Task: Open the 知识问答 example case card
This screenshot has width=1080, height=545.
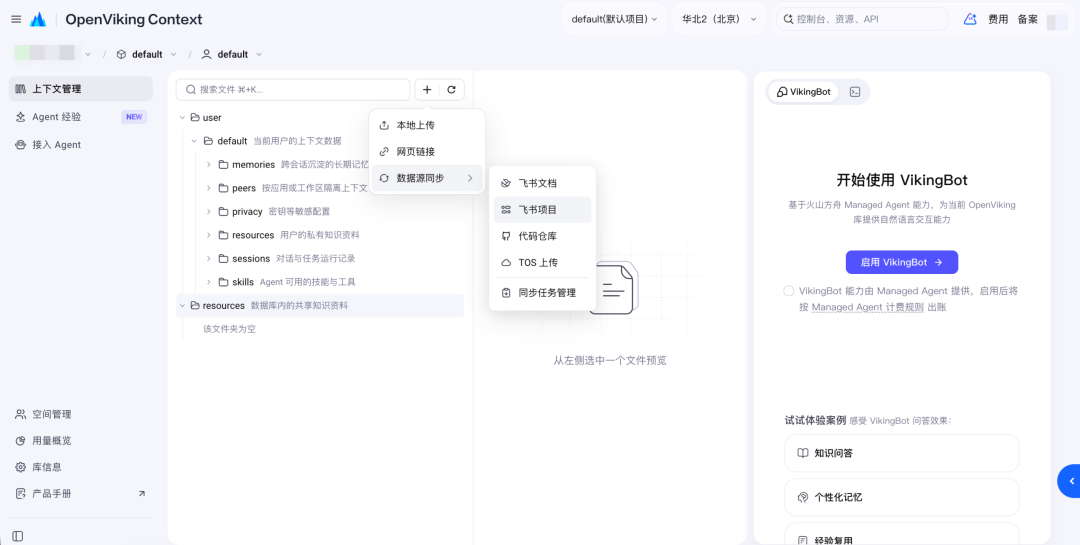Action: point(902,453)
